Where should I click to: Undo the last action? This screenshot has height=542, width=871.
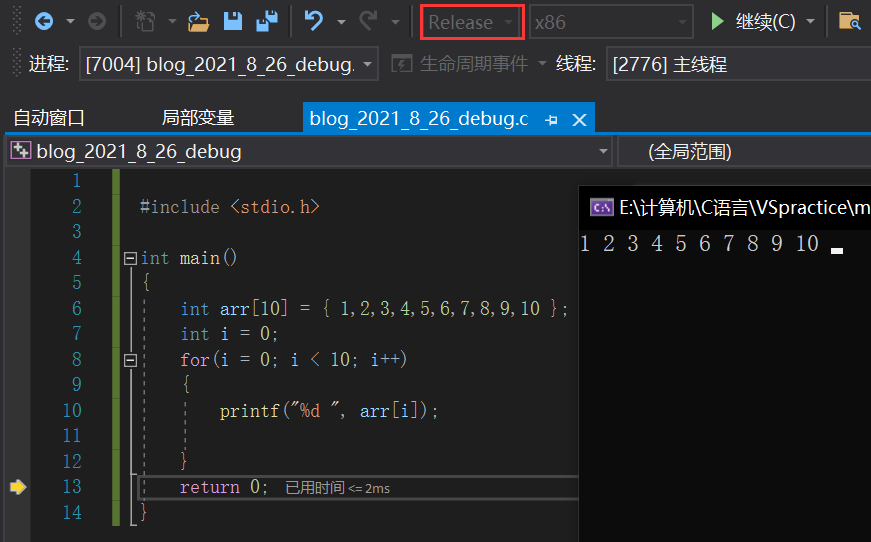tap(314, 22)
